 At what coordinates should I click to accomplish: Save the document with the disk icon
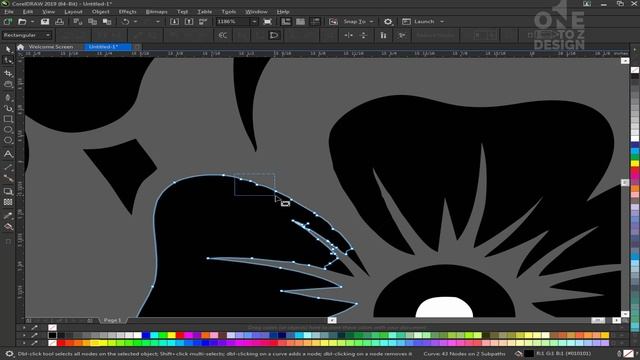pyautogui.click(x=45, y=22)
